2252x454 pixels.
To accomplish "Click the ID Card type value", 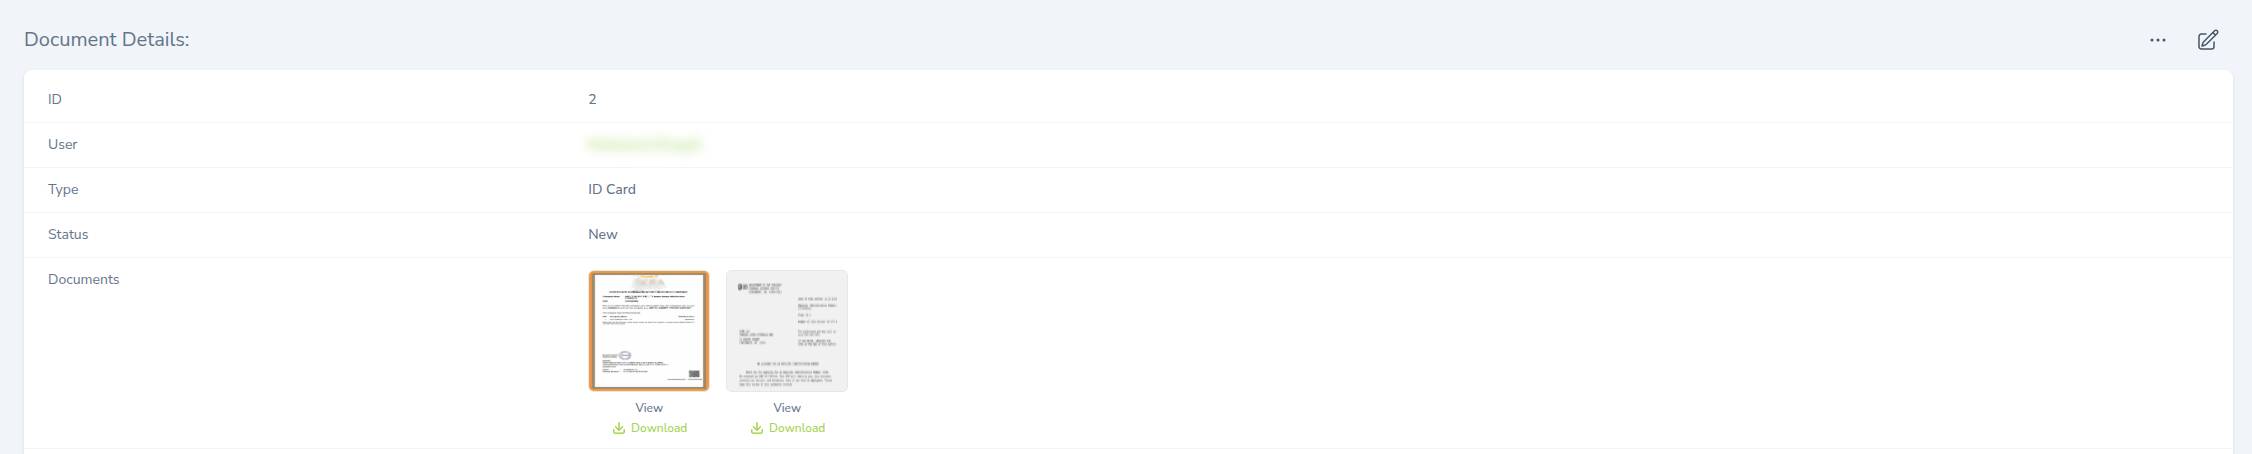I will tap(612, 189).
